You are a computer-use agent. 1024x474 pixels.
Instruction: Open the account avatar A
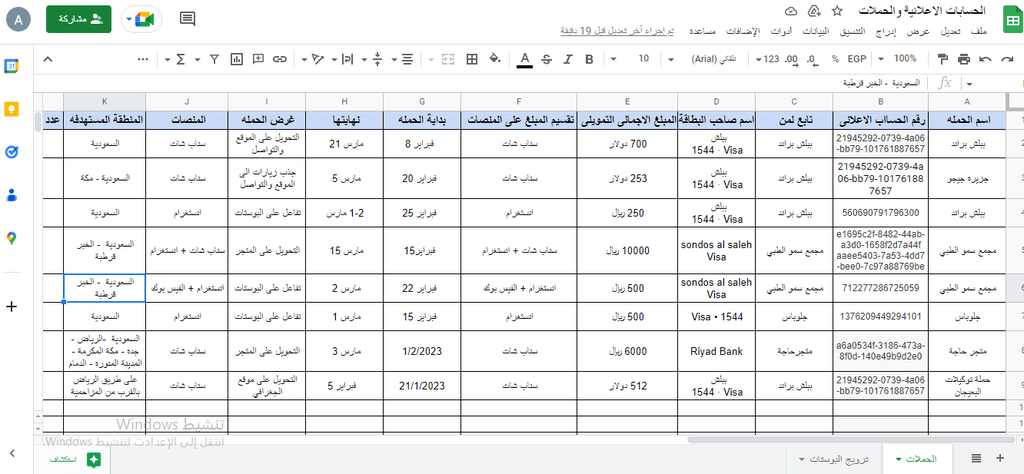[x=18, y=19]
